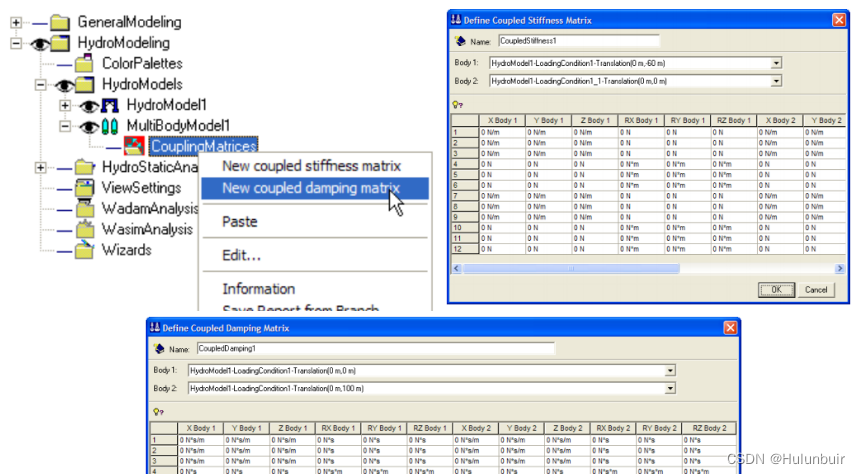Click row 1 X Body 1 cell in damping table
The image size is (860, 474).
tap(201, 440)
